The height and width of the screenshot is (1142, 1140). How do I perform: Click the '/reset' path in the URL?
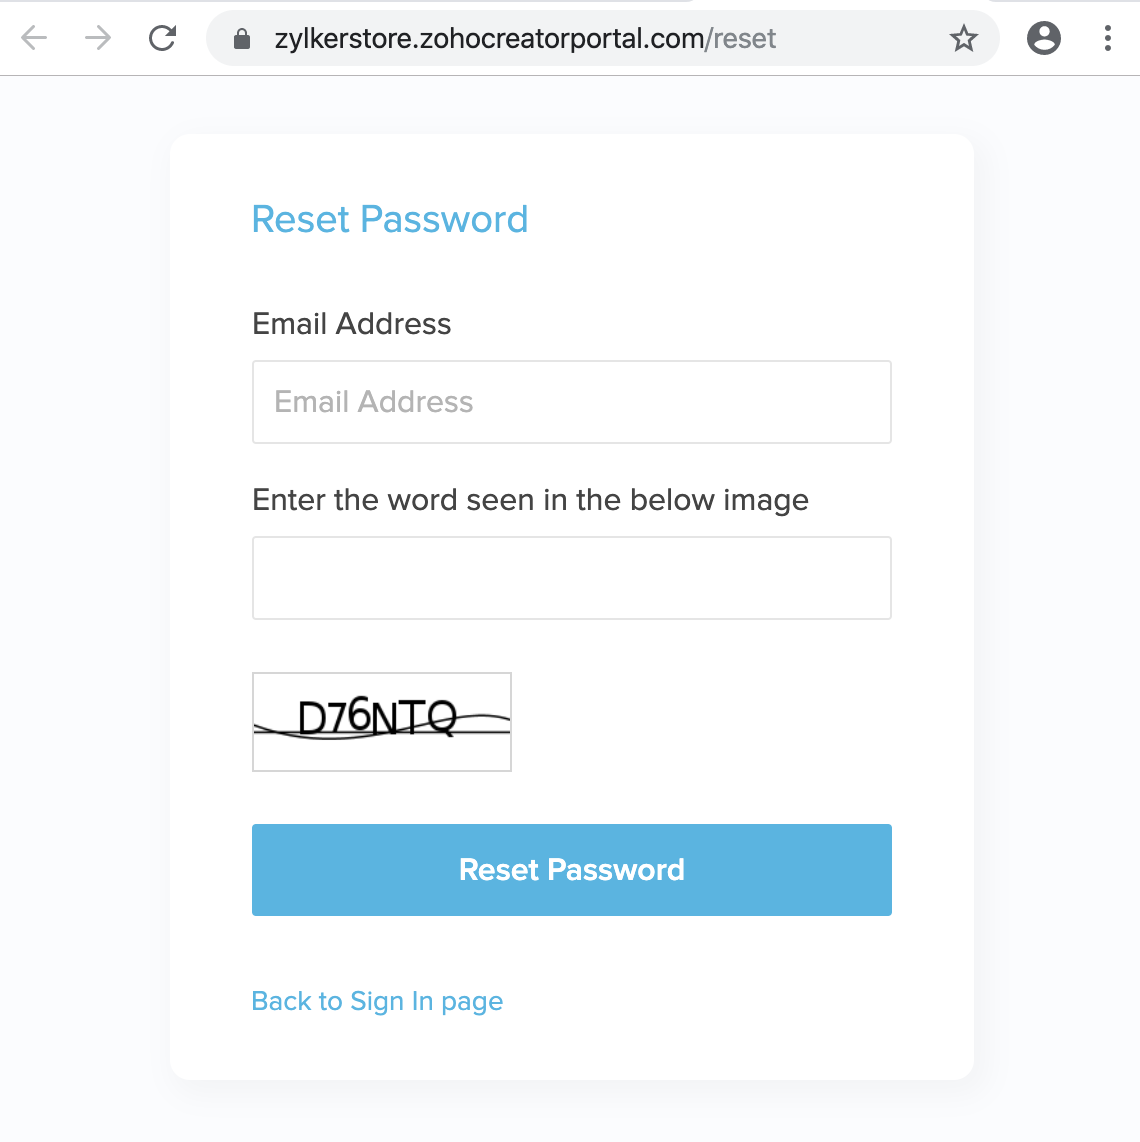(x=741, y=39)
